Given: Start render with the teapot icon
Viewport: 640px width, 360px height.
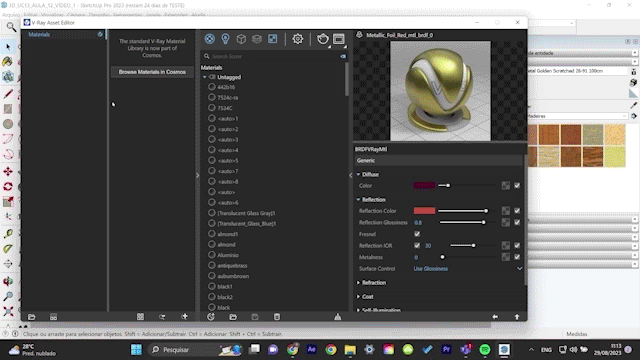Looking at the screenshot, I should click(x=323, y=39).
